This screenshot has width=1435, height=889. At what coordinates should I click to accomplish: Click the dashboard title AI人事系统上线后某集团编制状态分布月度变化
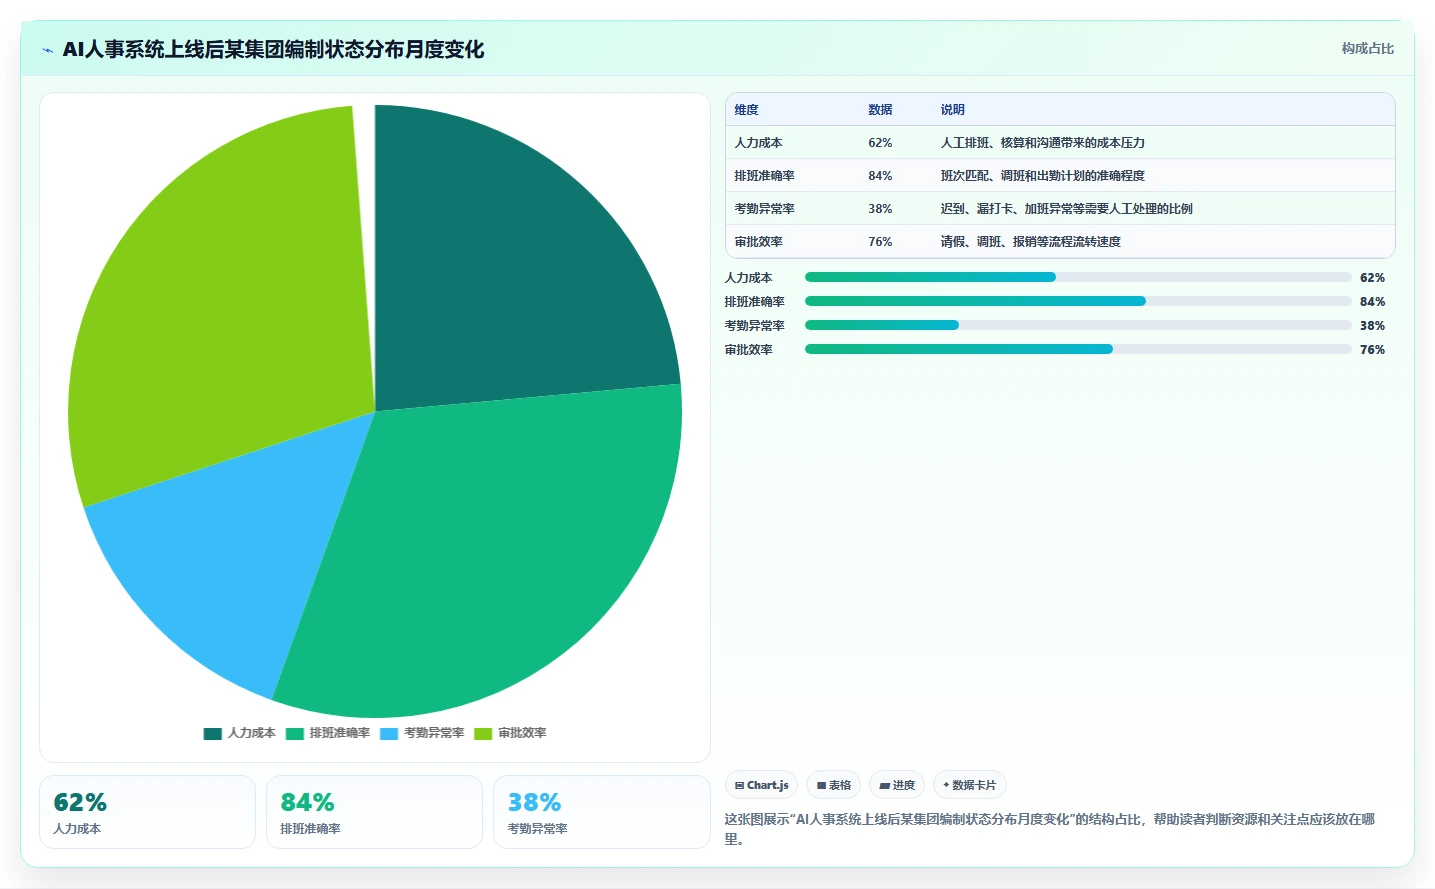pos(273,49)
